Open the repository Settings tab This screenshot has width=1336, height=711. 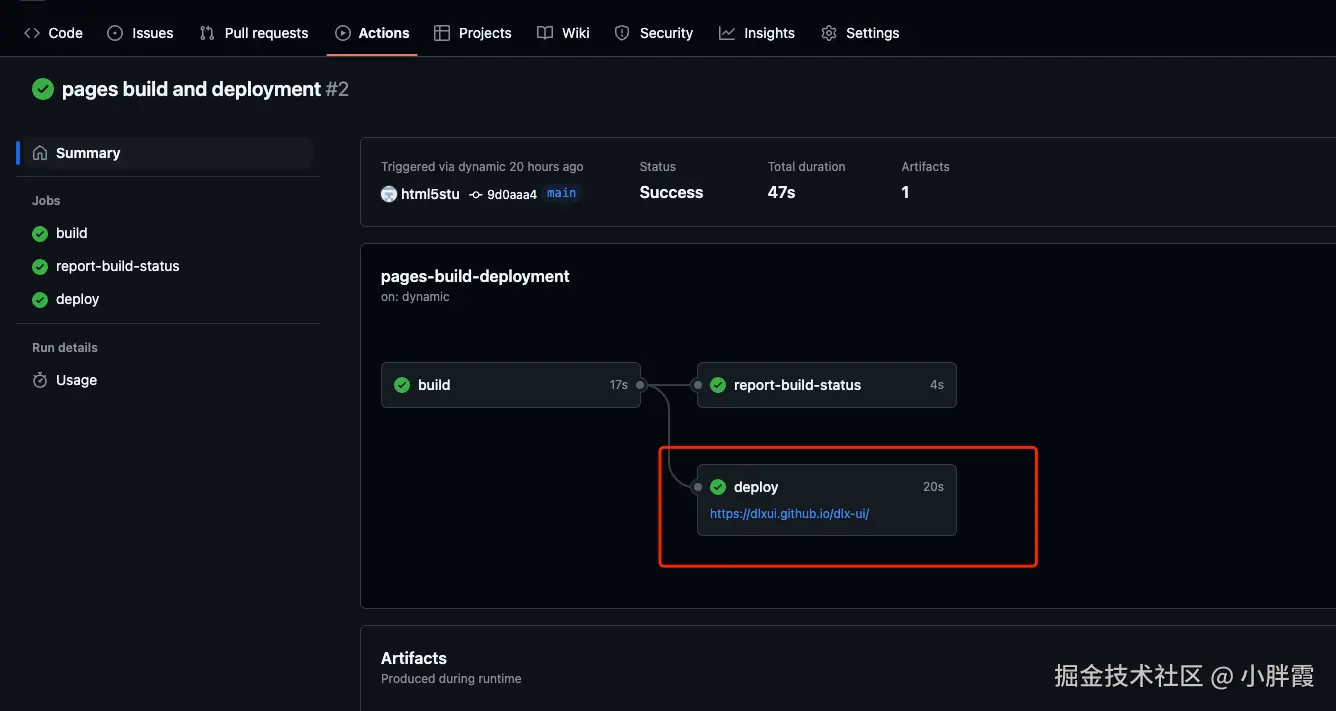pyautogui.click(x=860, y=33)
